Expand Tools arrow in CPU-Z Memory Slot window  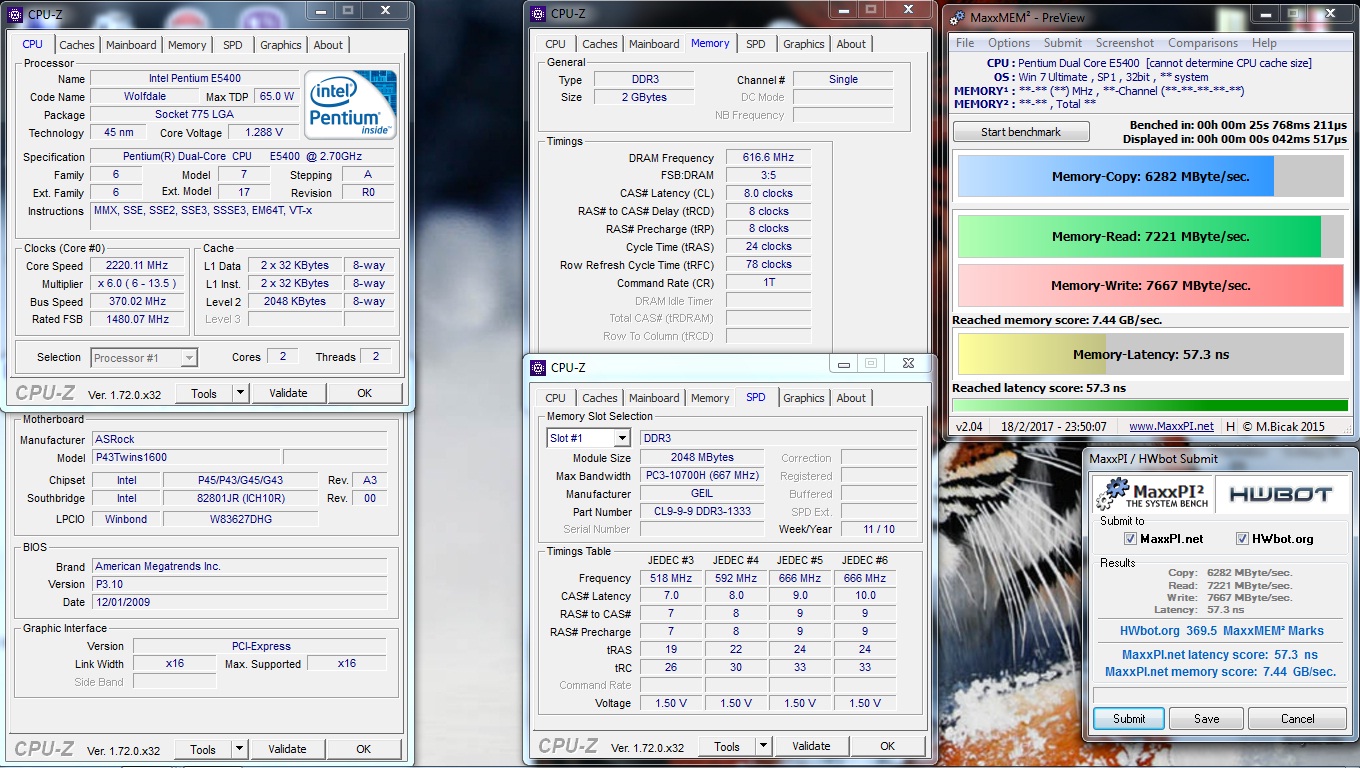[x=763, y=746]
